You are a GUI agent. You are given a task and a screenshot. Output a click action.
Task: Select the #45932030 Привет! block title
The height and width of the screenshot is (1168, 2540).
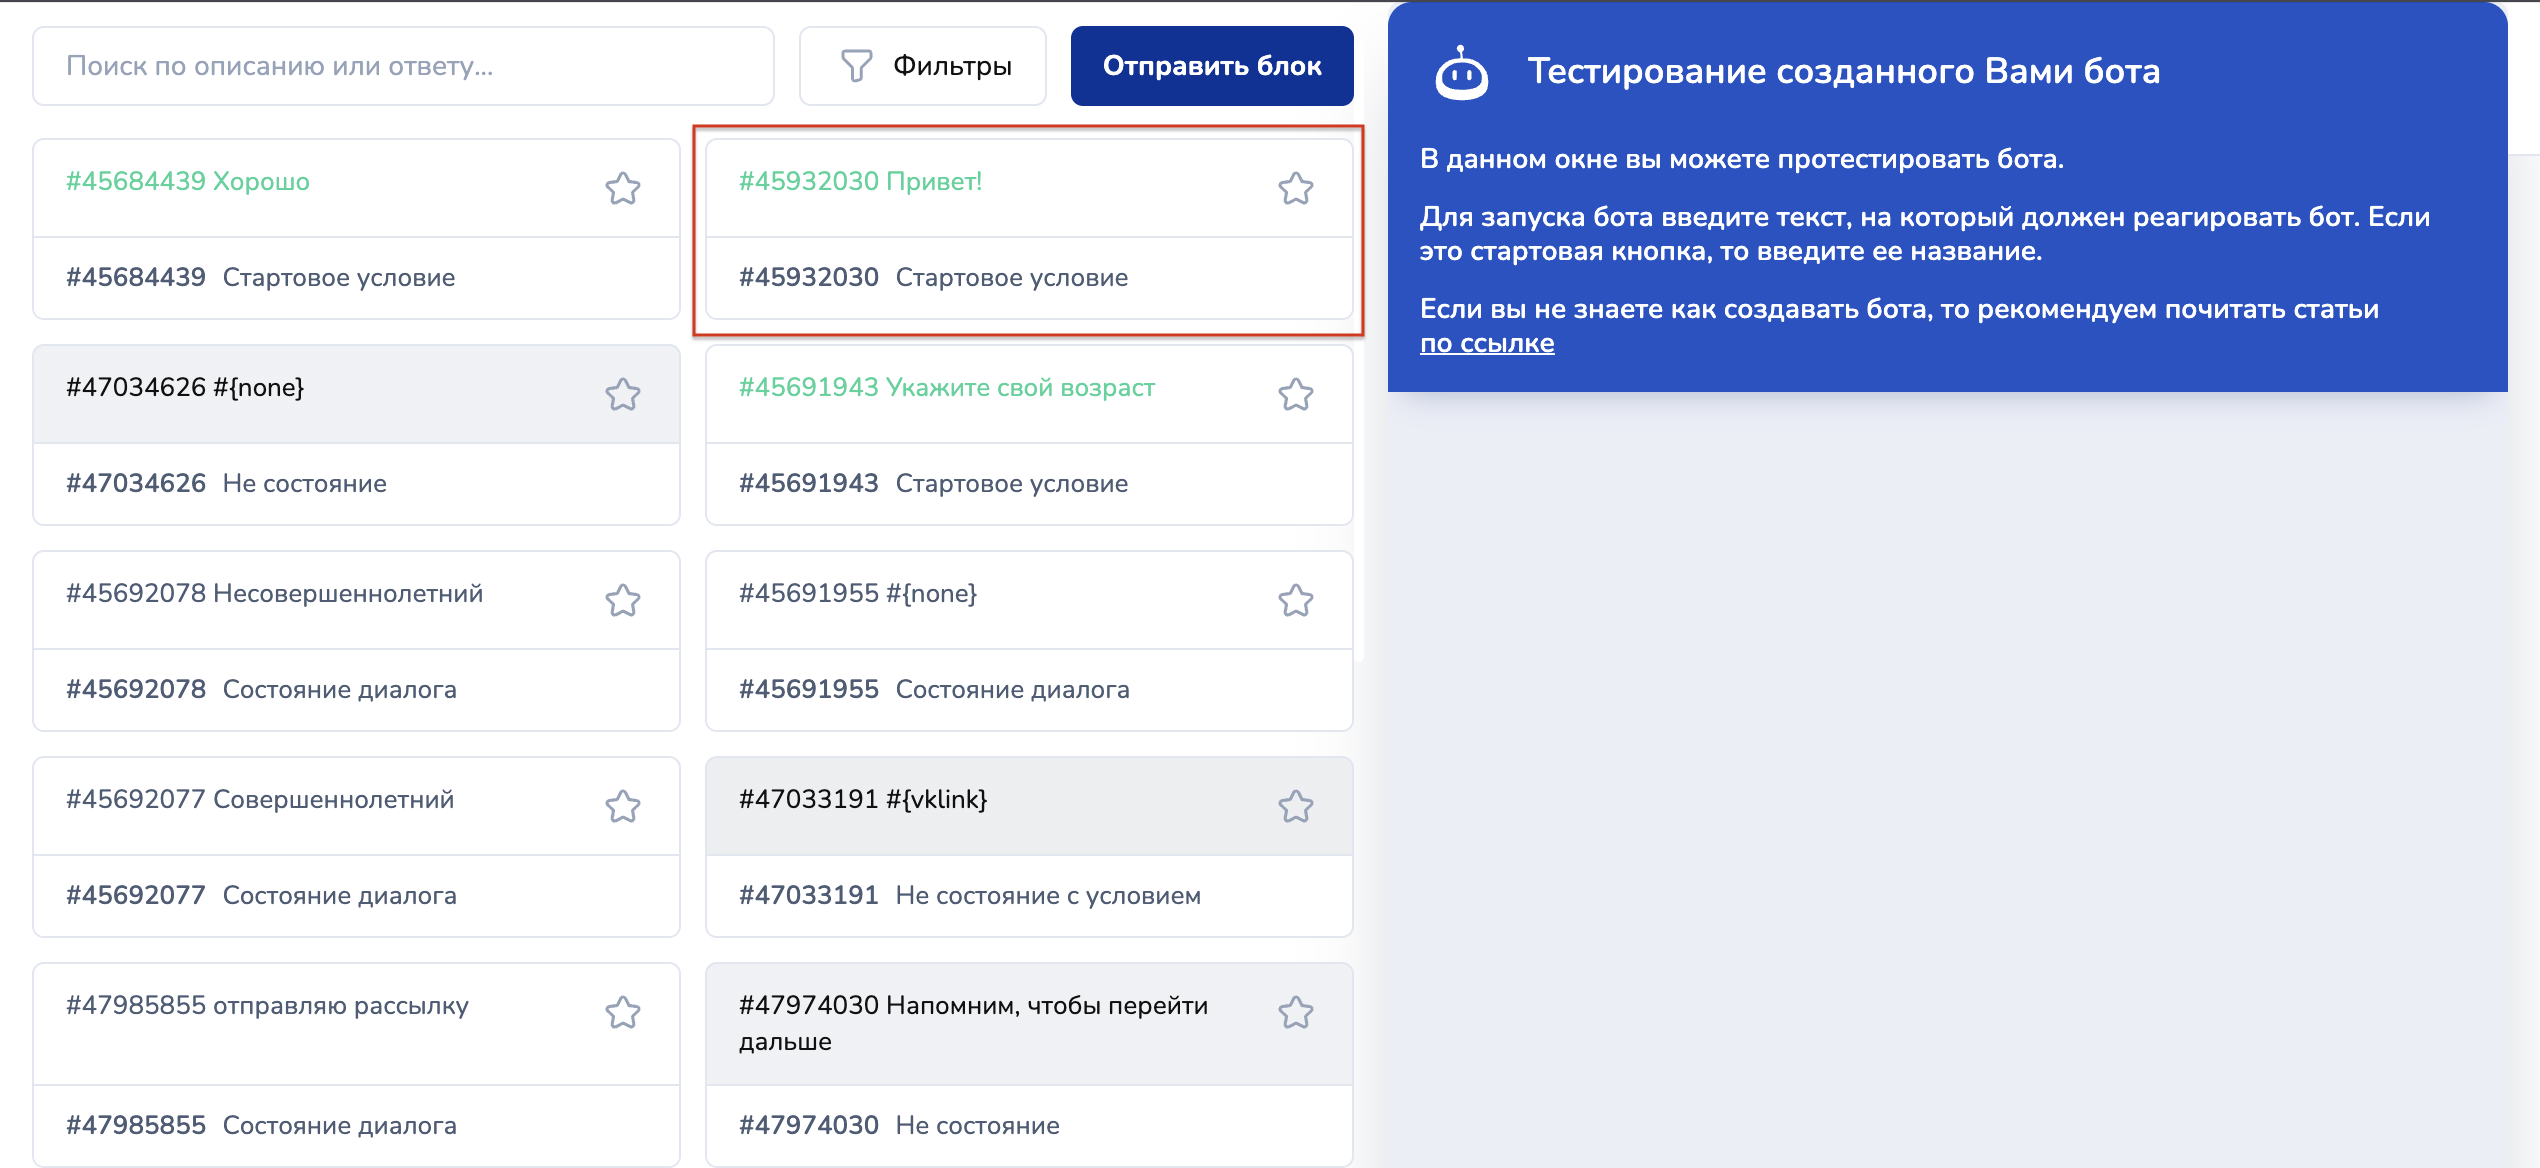[x=860, y=181]
